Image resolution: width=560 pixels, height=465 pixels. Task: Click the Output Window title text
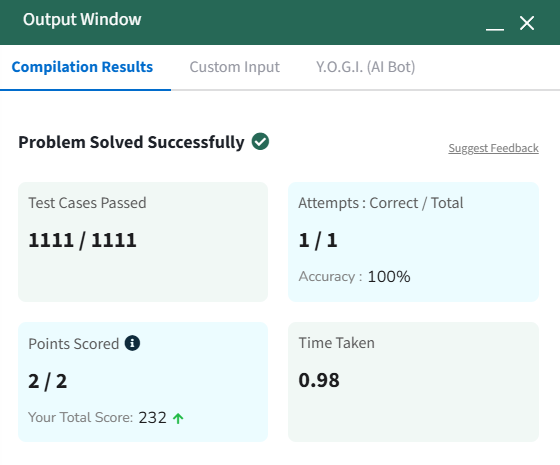tap(82, 20)
